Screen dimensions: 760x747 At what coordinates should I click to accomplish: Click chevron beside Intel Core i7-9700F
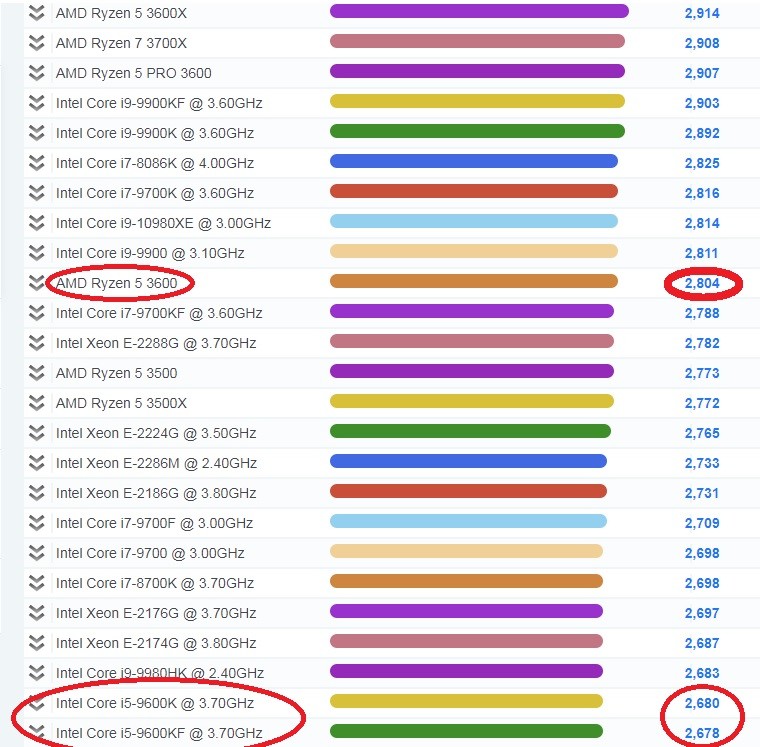click(36, 523)
